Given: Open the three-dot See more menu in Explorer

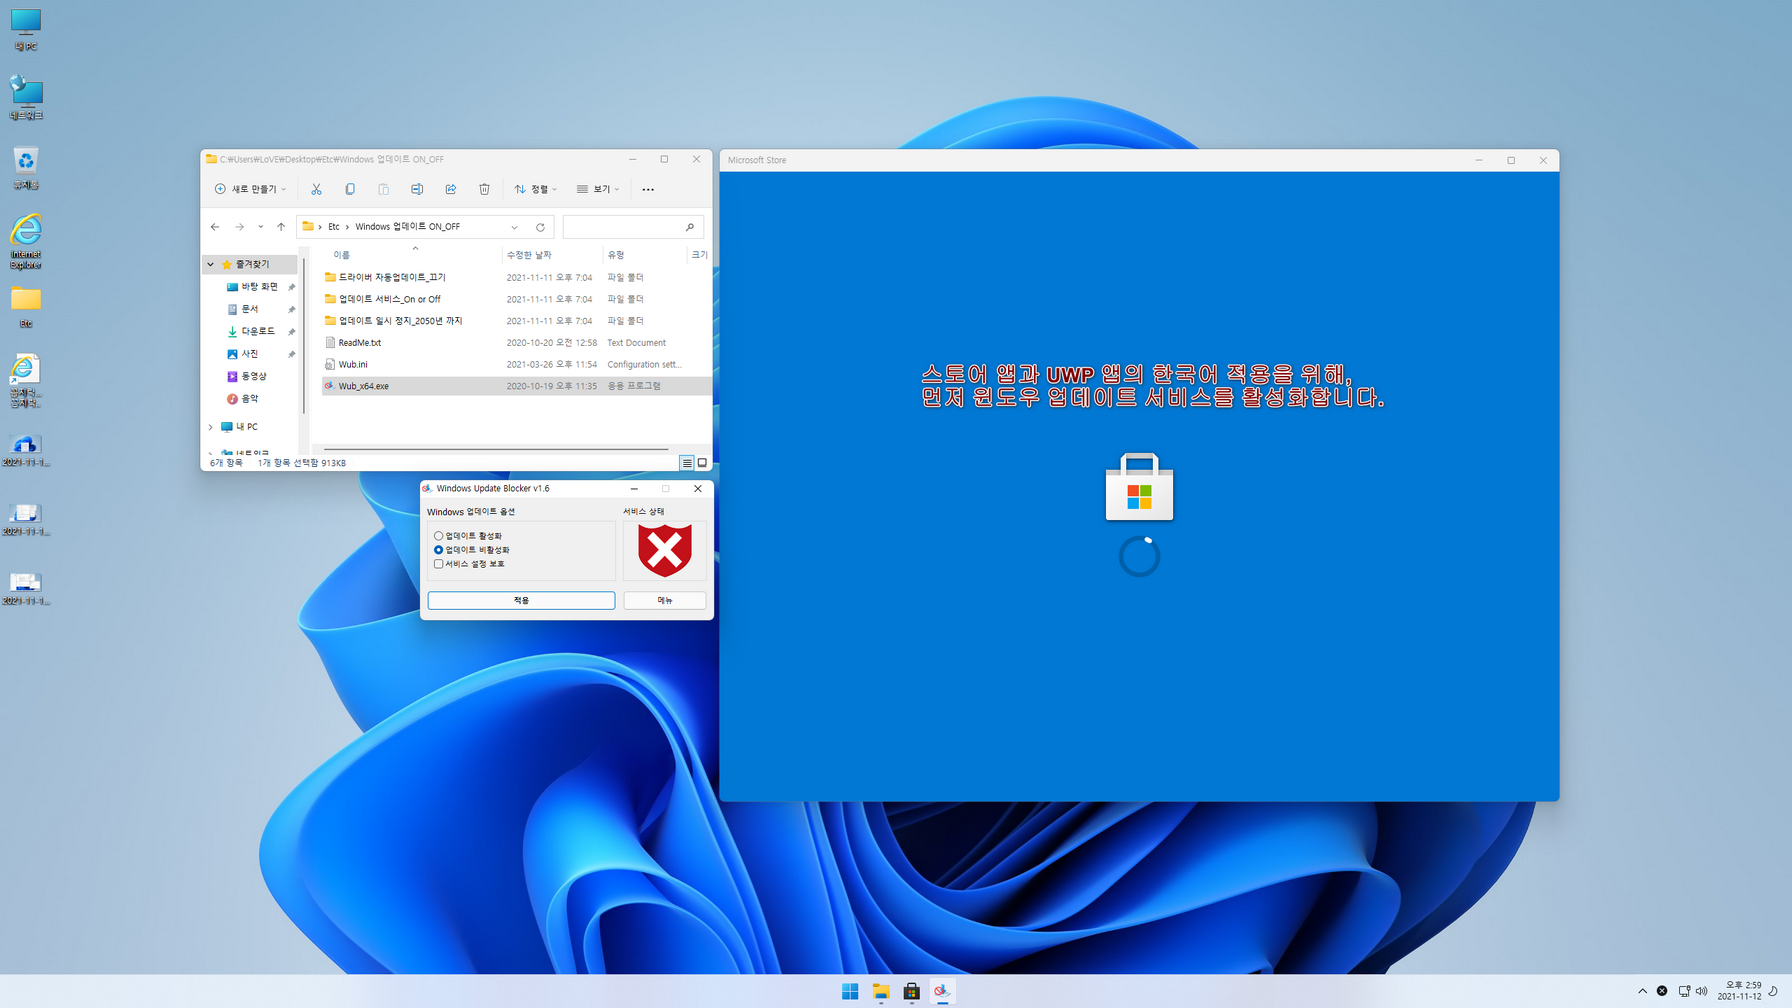Looking at the screenshot, I should (x=648, y=189).
